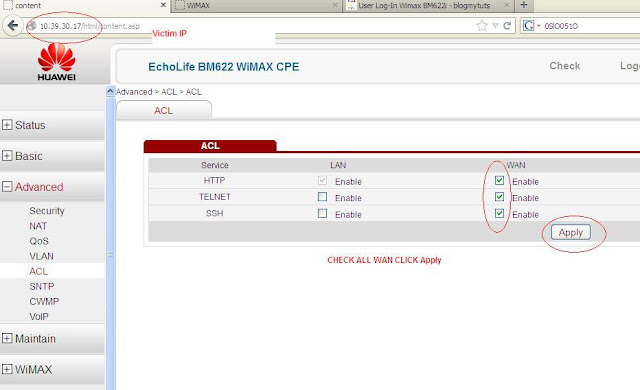Select the content browser tab
Viewport: 640px width, 390px height.
(x=84, y=5)
